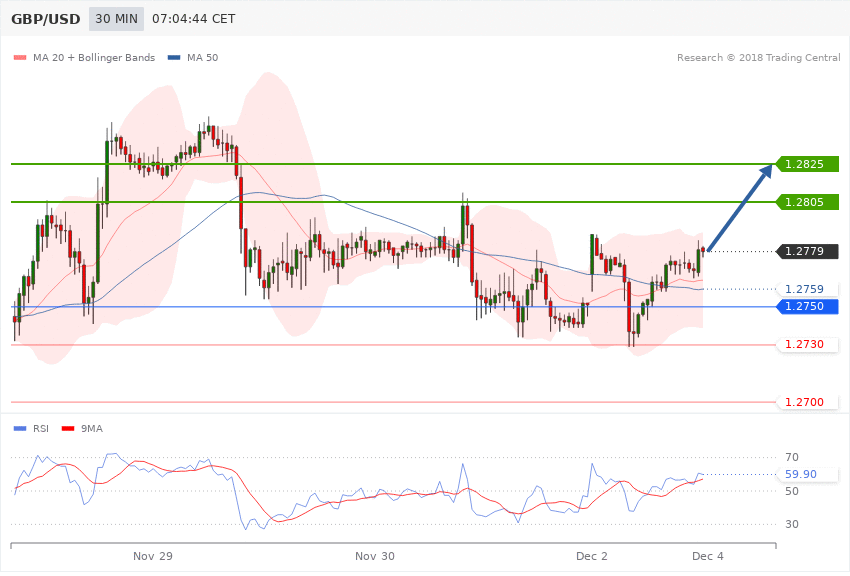Image resolution: width=850 pixels, height=576 pixels.
Task: Click the Dec 2 date axis label
Action: [x=592, y=556]
